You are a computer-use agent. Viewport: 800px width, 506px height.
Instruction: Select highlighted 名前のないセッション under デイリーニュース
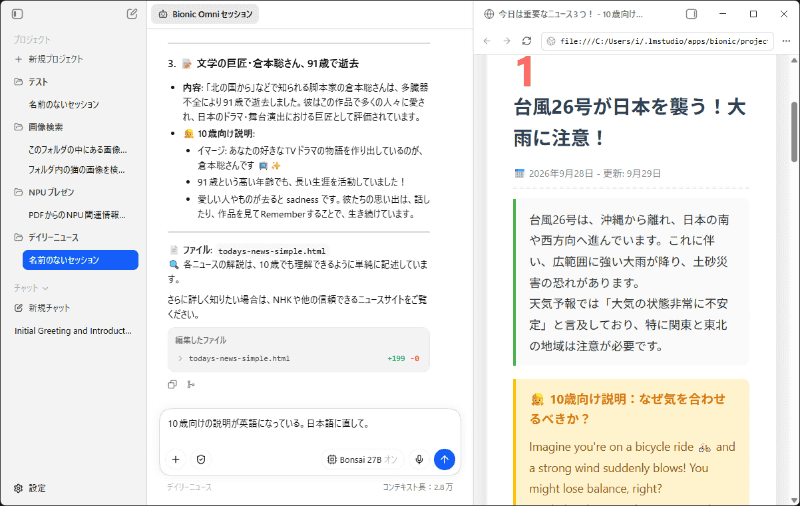coord(81,260)
